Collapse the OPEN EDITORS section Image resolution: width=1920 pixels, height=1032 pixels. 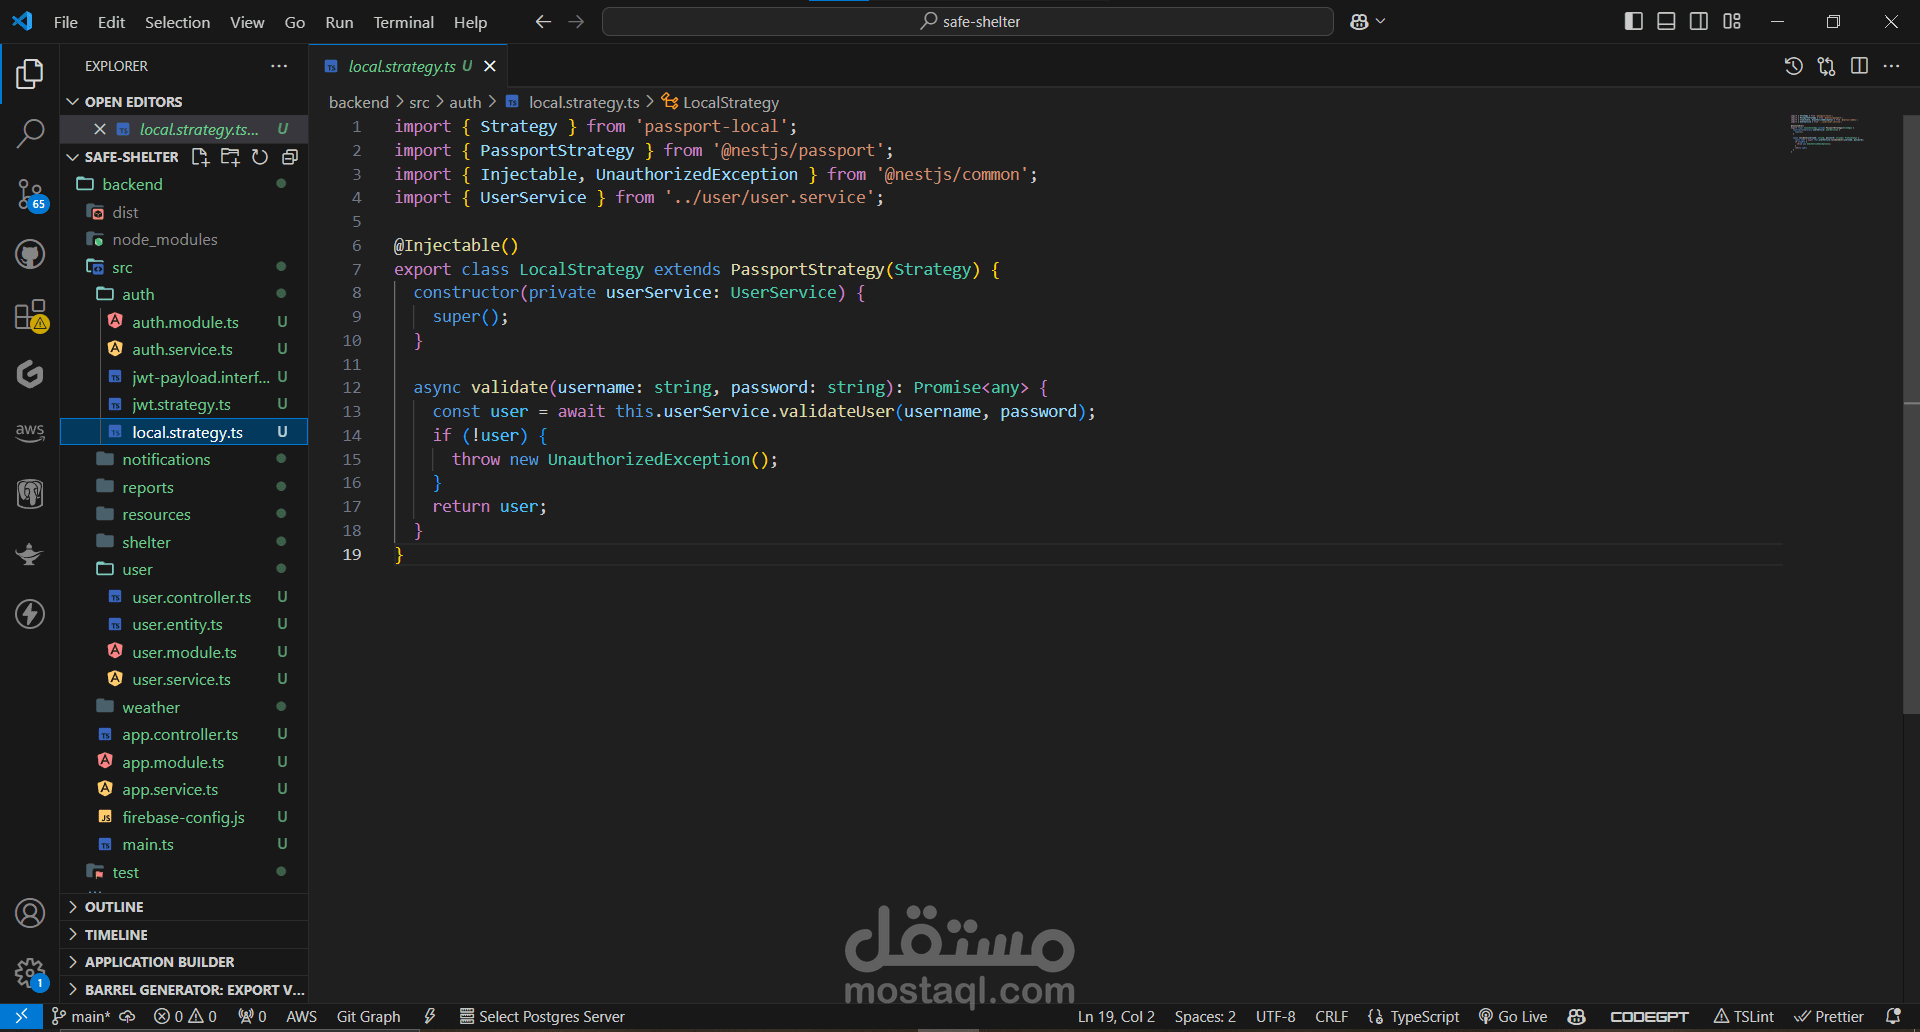coord(184,102)
